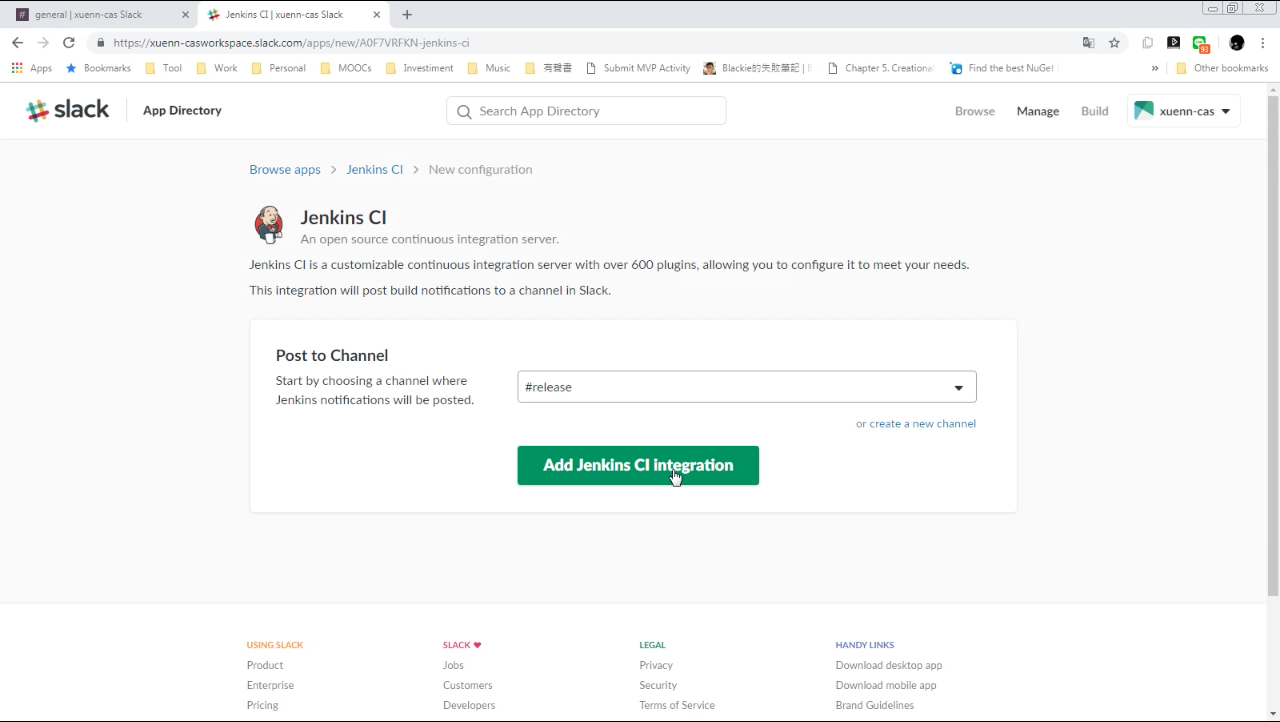Select the Jenkins CI browser tab
The height and width of the screenshot is (722, 1280).
pos(295,15)
